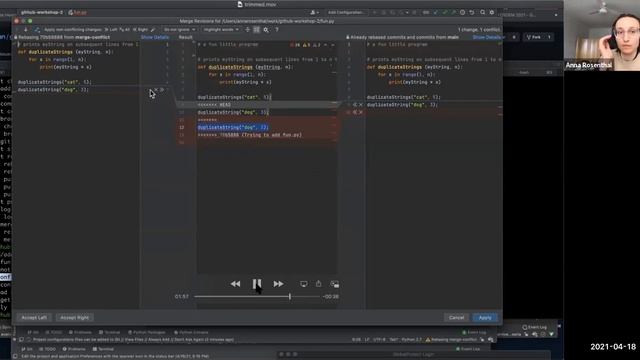Click the Accept Left button
Image resolution: width=640 pixels, height=360 pixels.
34,318
